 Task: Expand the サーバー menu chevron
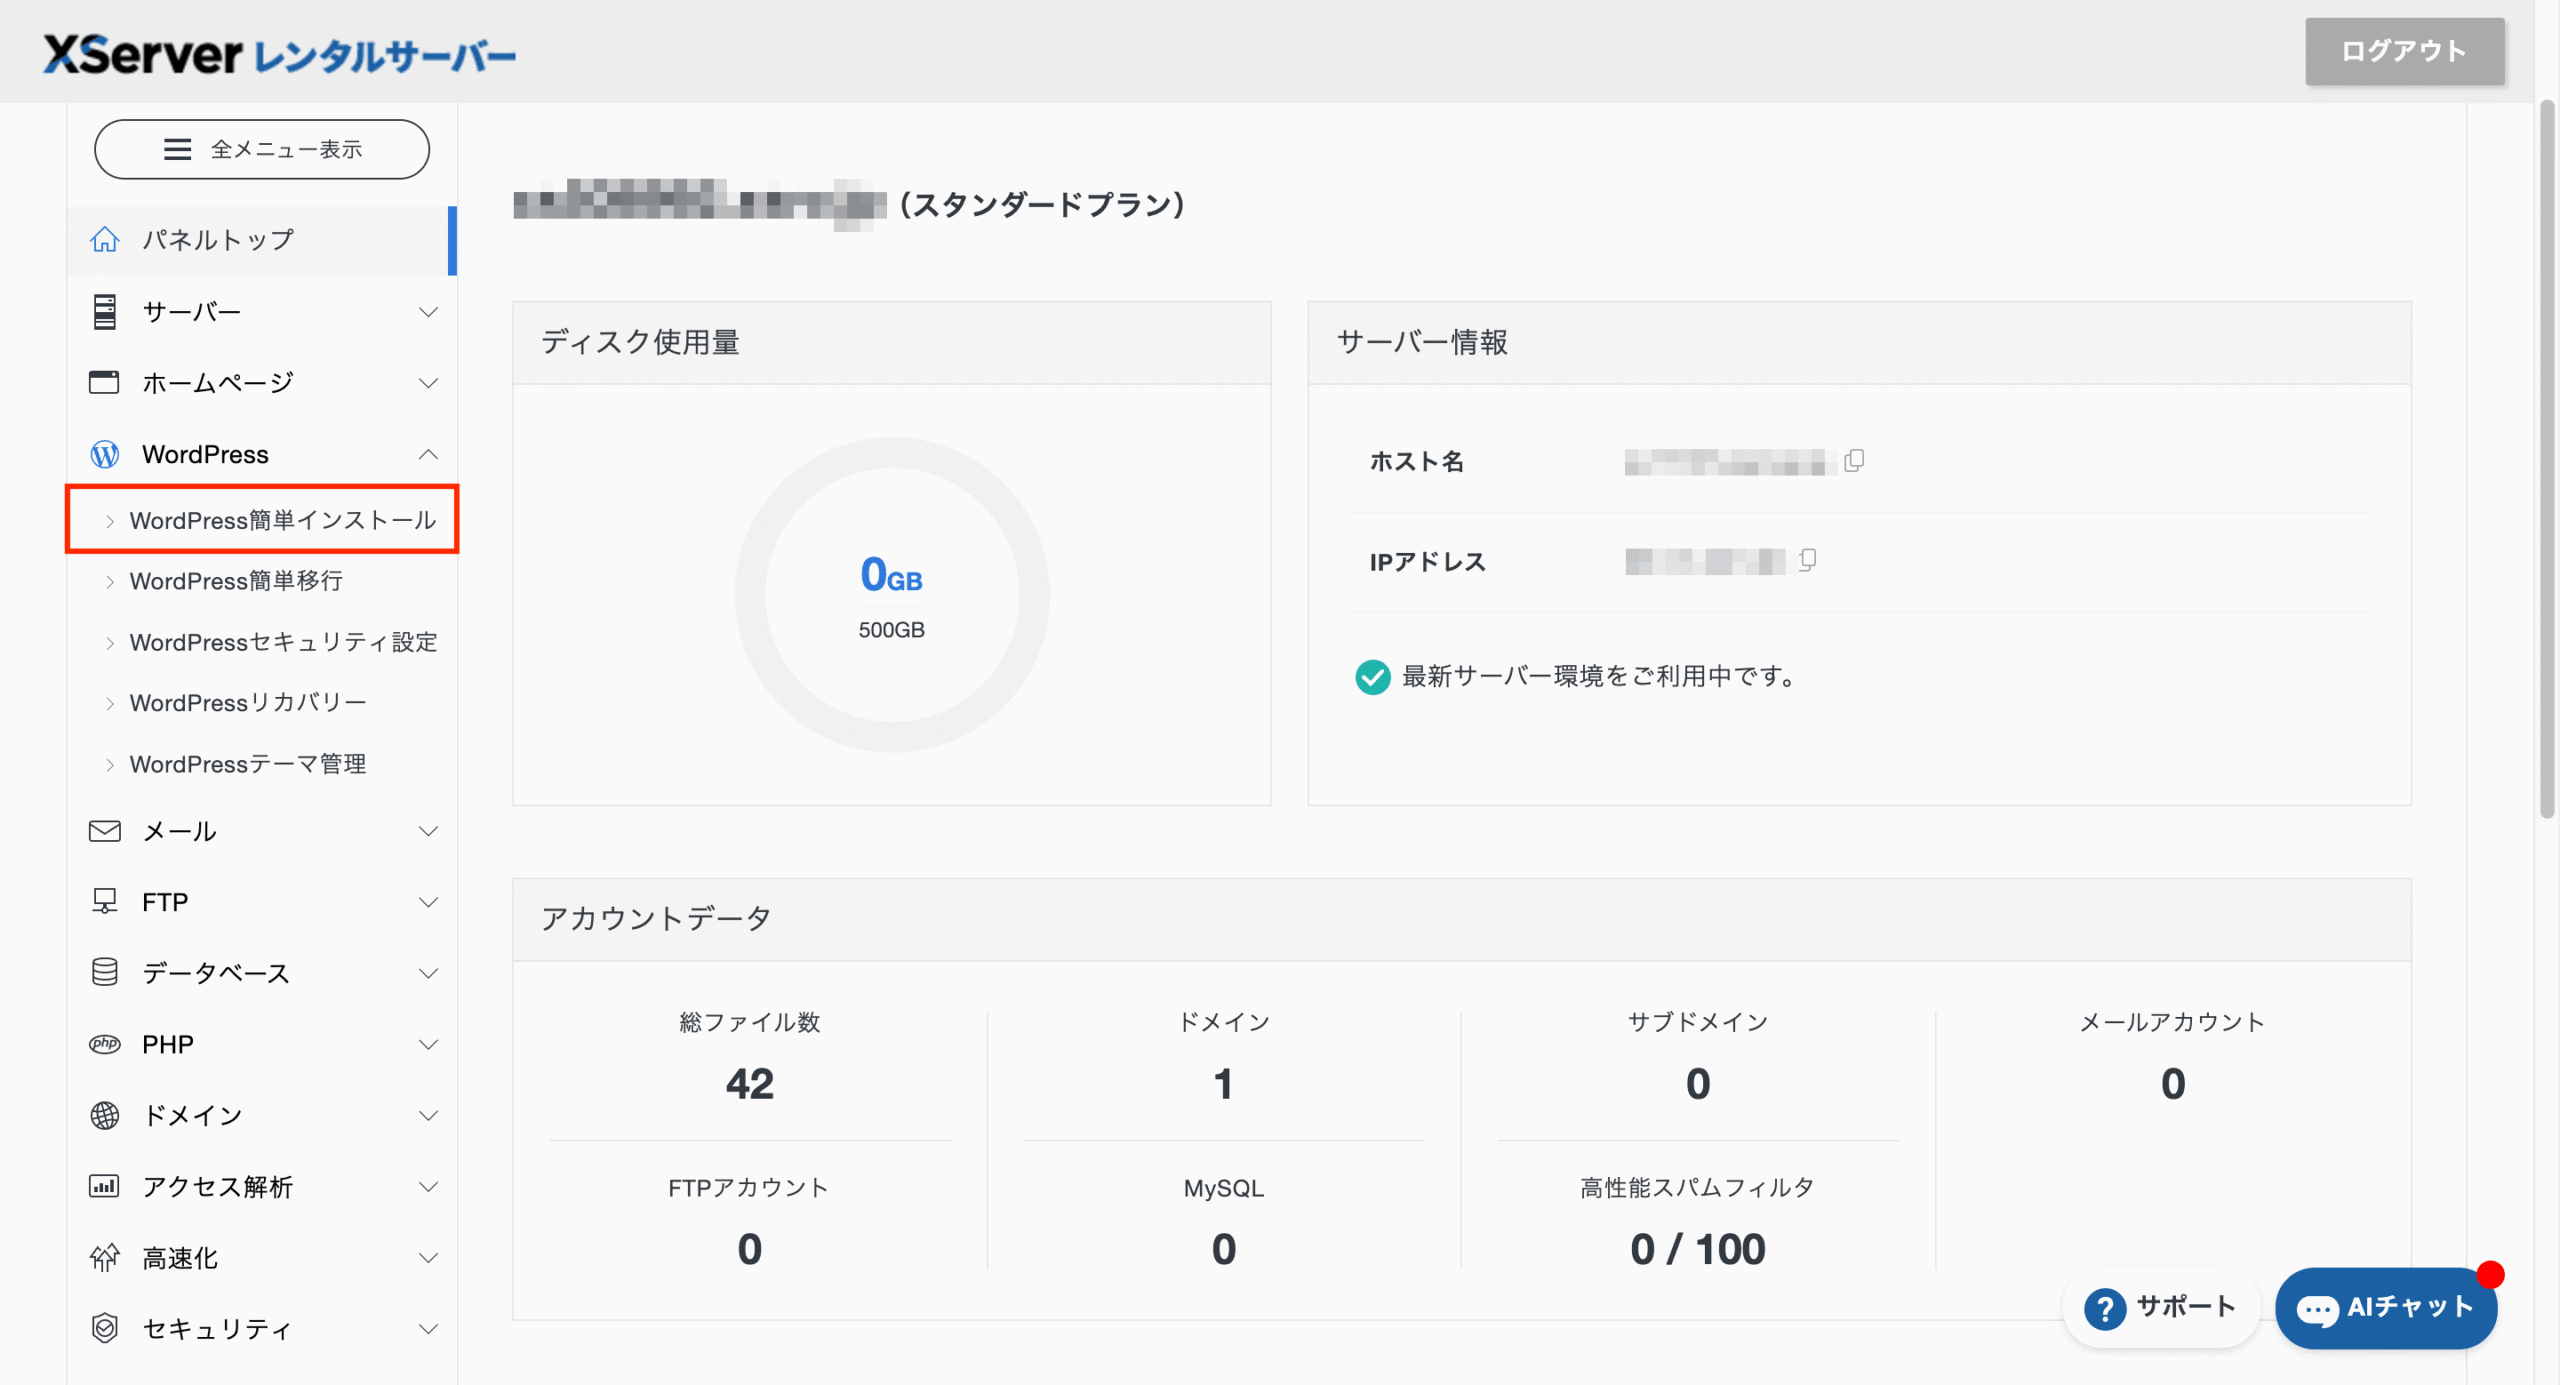click(428, 312)
